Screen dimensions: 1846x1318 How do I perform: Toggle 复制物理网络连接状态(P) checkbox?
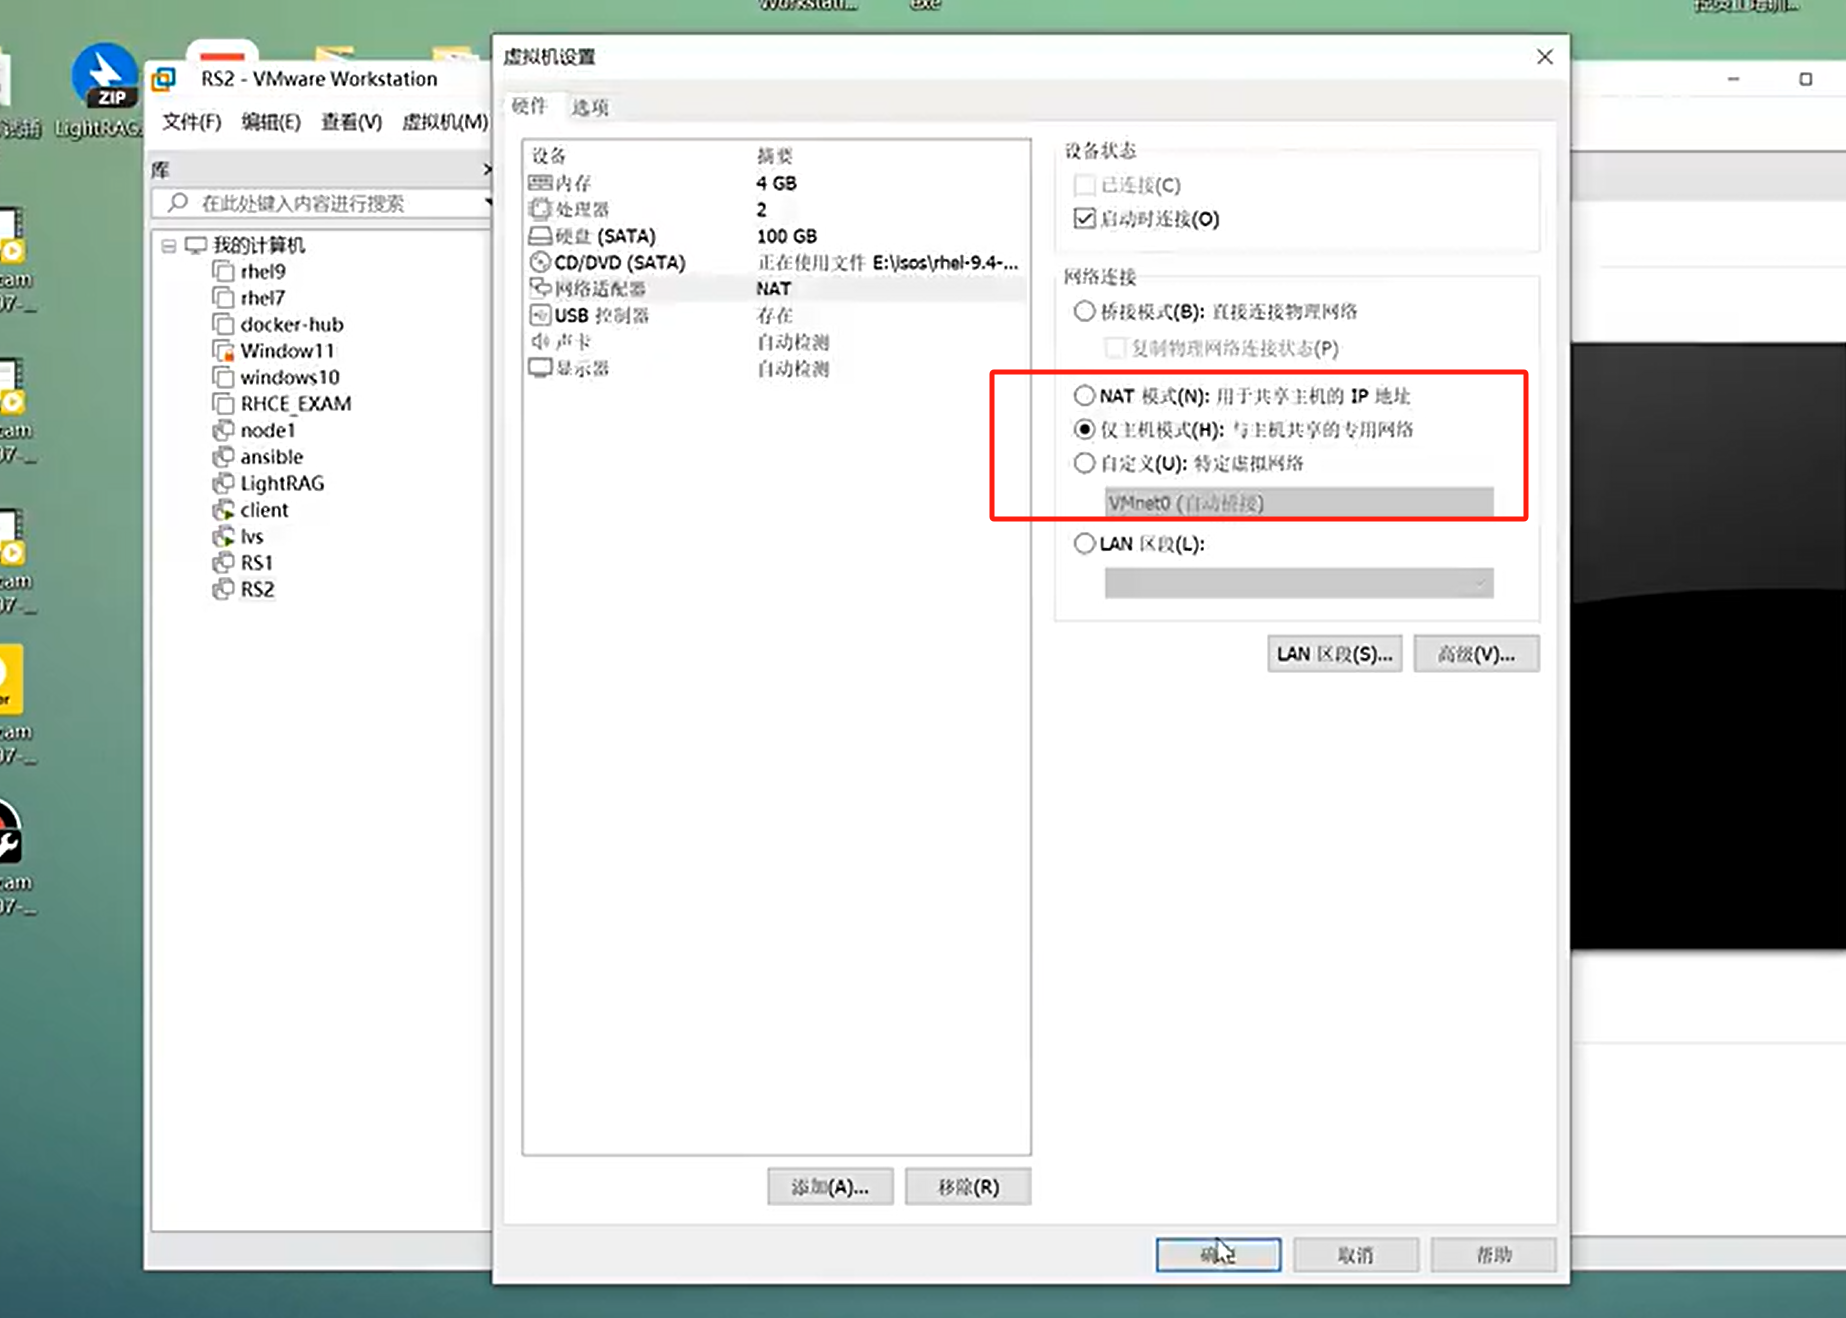click(x=1115, y=348)
